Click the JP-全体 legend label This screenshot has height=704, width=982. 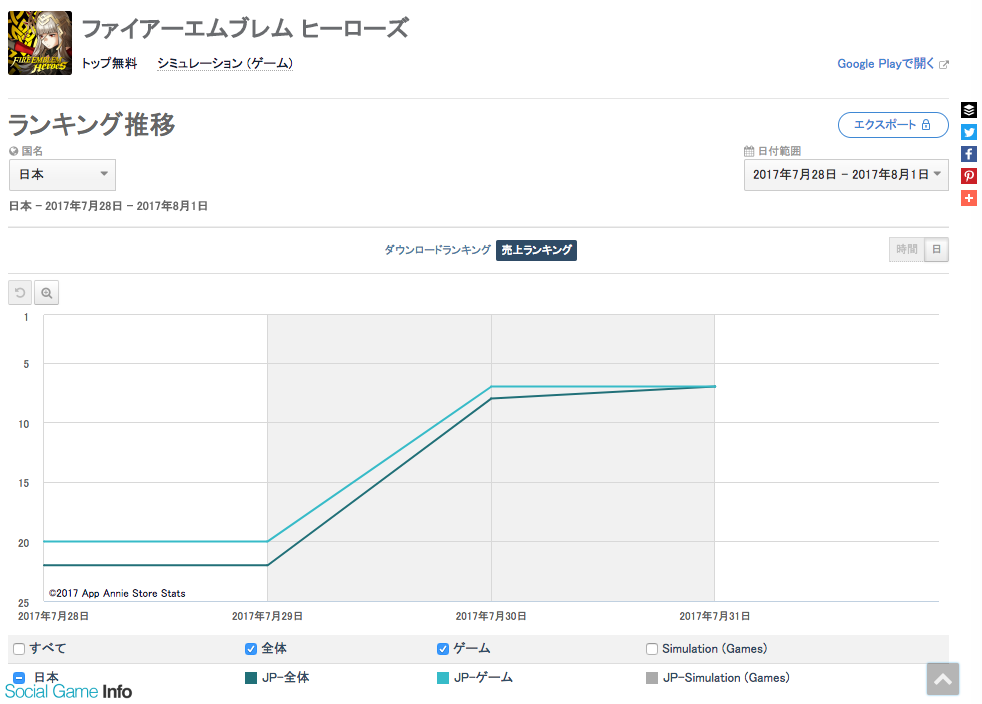click(x=286, y=678)
